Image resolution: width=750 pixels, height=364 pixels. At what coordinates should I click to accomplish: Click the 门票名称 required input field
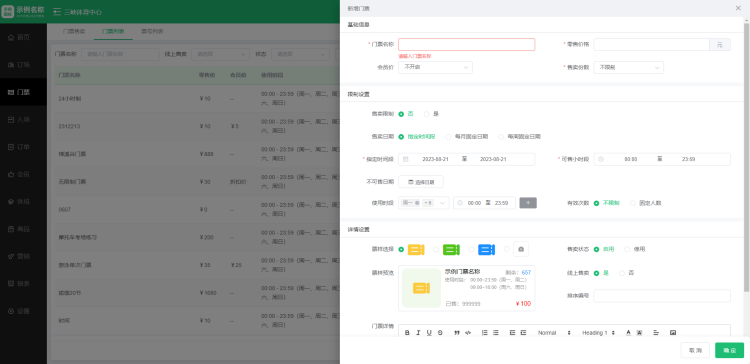tap(466, 44)
